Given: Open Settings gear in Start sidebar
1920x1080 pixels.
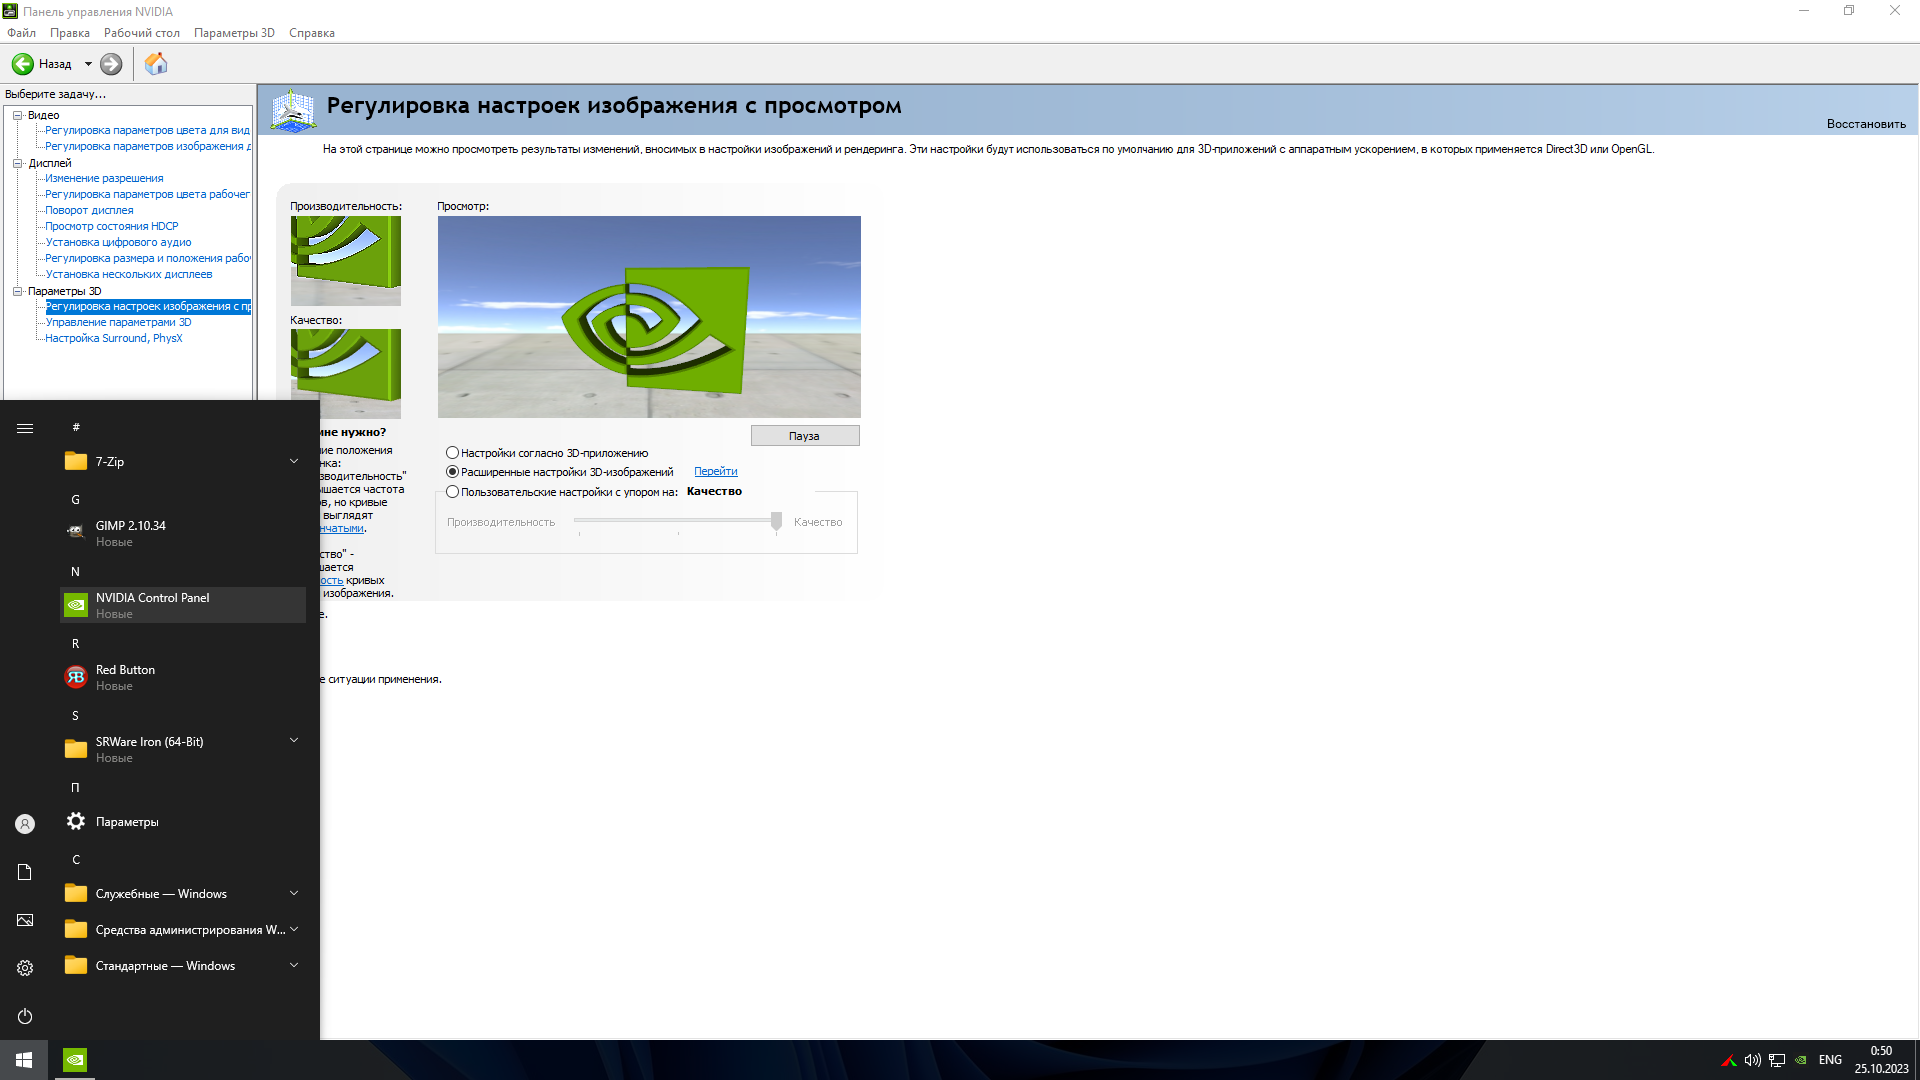Looking at the screenshot, I should (x=25, y=968).
